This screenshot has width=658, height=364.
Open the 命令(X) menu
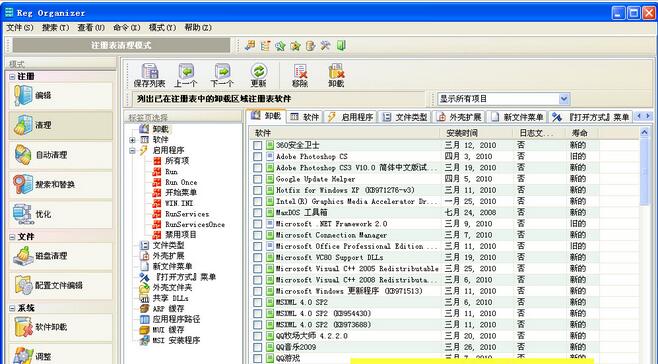point(127,28)
